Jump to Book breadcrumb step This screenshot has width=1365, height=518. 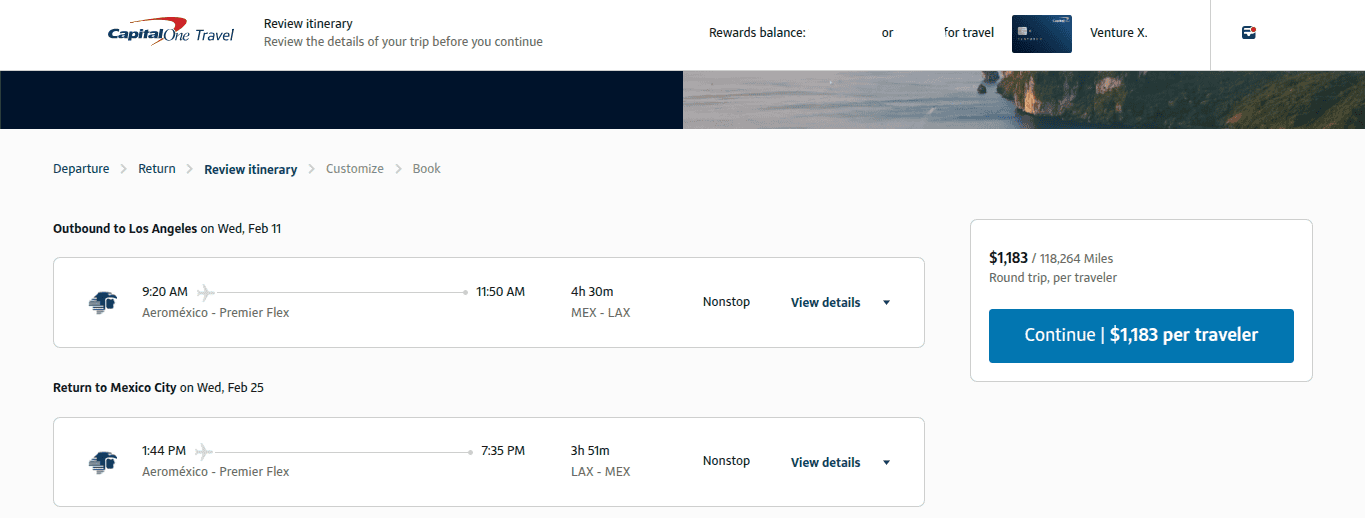point(427,169)
